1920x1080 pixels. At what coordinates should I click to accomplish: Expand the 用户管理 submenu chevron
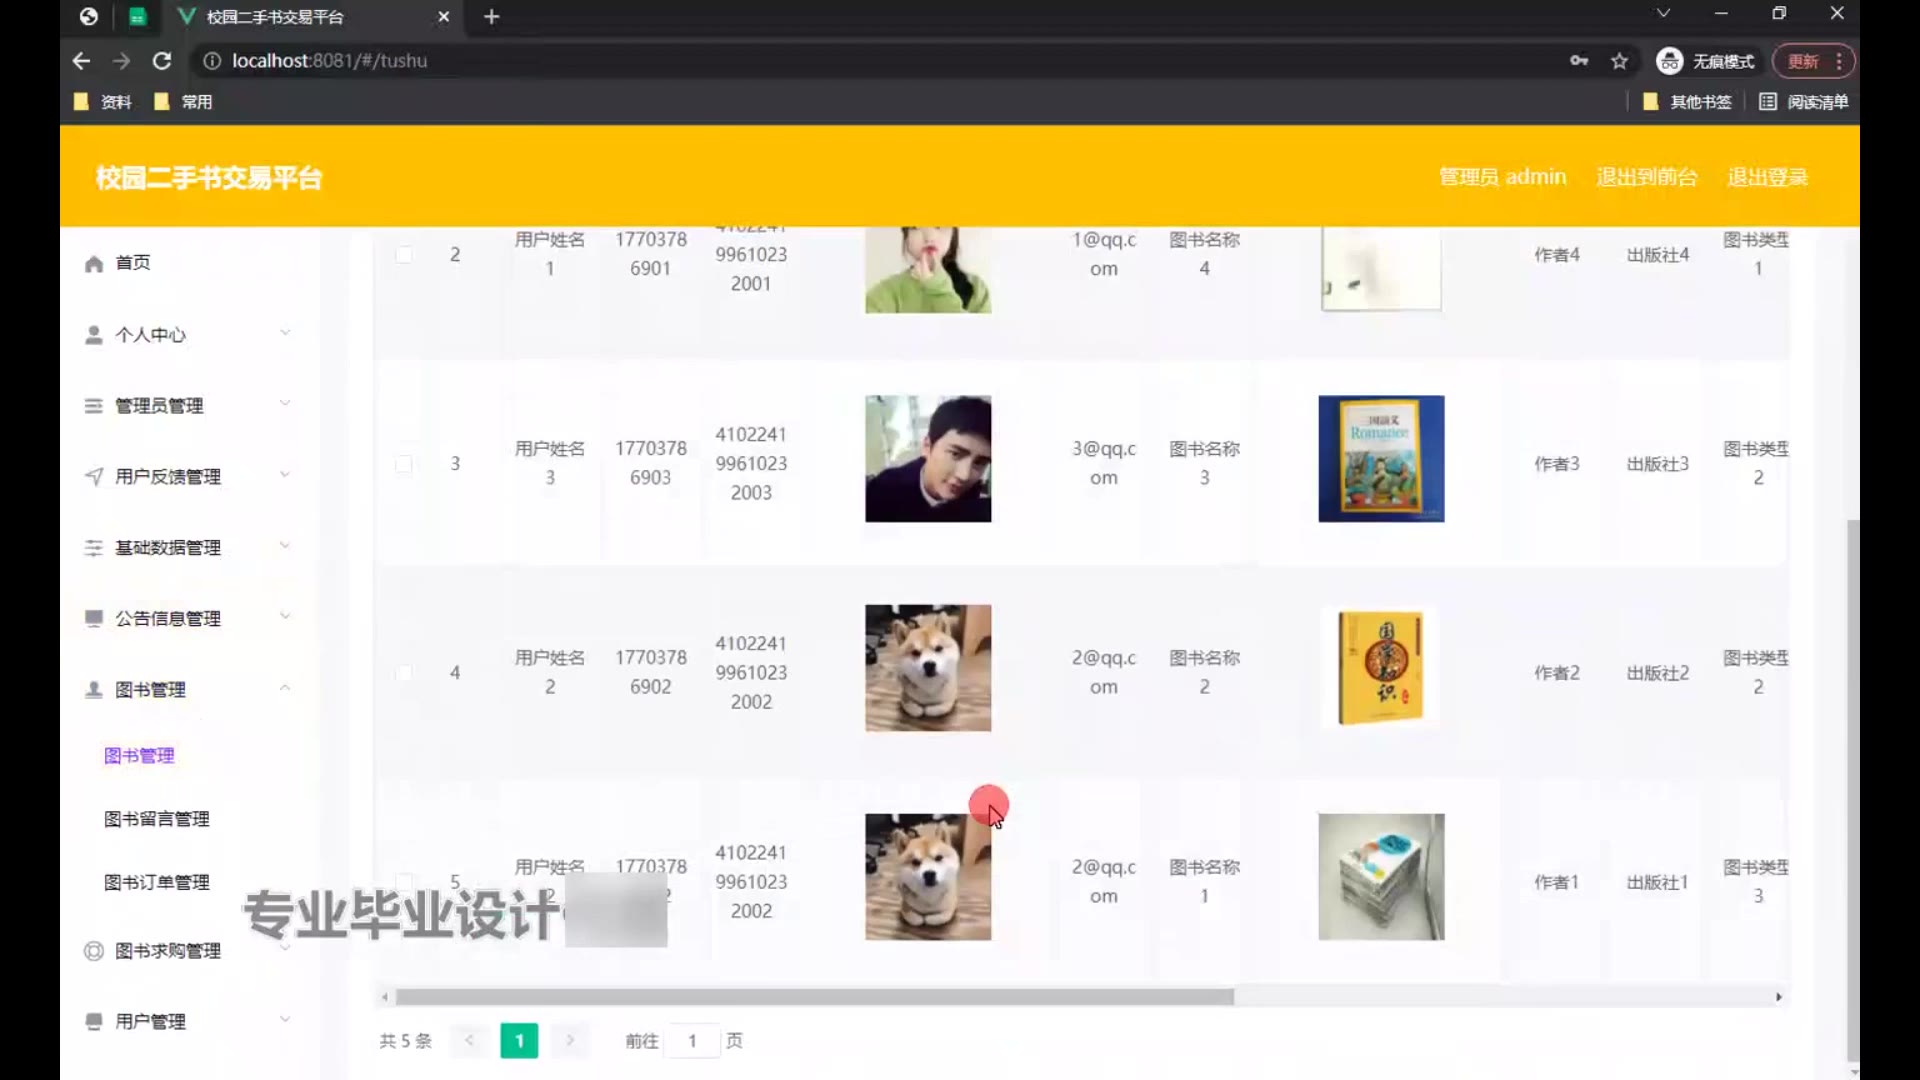coord(285,1020)
